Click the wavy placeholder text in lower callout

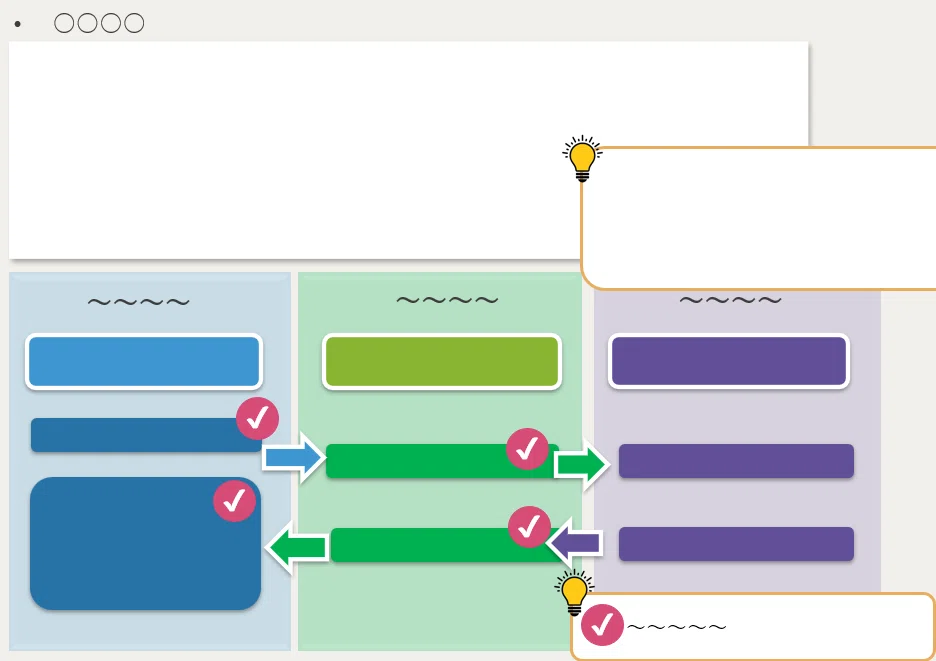(677, 627)
